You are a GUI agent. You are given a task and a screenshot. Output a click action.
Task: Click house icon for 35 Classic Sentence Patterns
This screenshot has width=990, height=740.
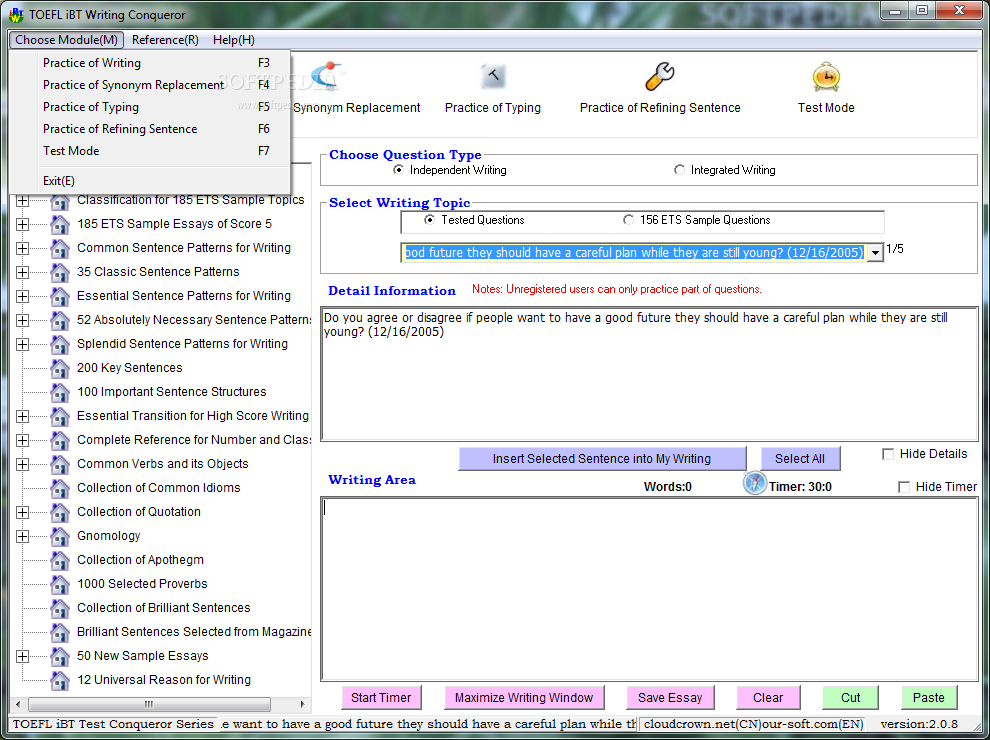tap(59, 272)
